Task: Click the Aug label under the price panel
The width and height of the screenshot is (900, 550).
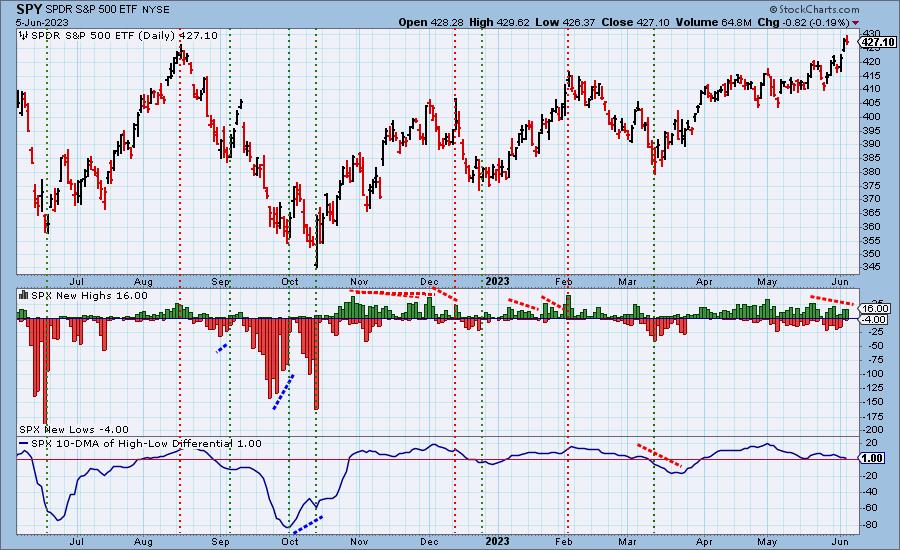Action: point(143,281)
